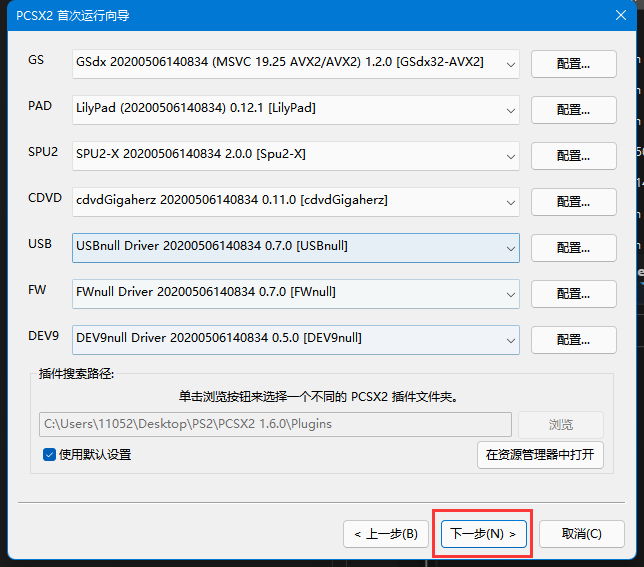Cancel the wizard with 取消(C)
Image resolution: width=644 pixels, height=567 pixels.
pos(582,534)
